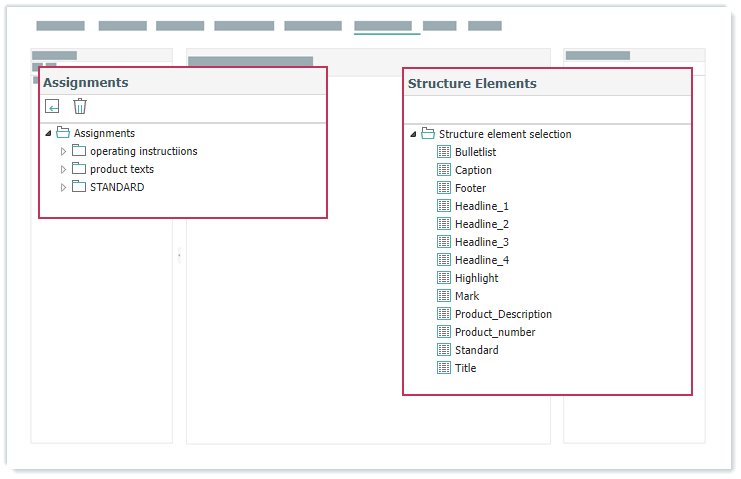
Task: Select Product_number element label
Action: click(x=495, y=332)
